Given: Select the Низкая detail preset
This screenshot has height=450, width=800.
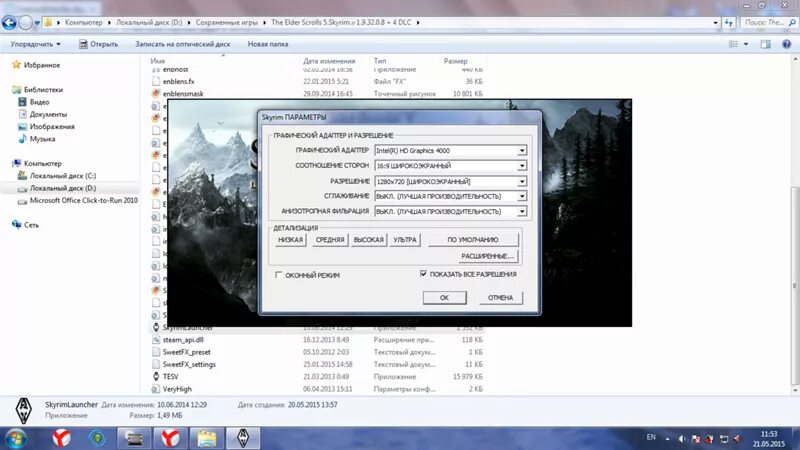Looking at the screenshot, I should (x=290, y=240).
